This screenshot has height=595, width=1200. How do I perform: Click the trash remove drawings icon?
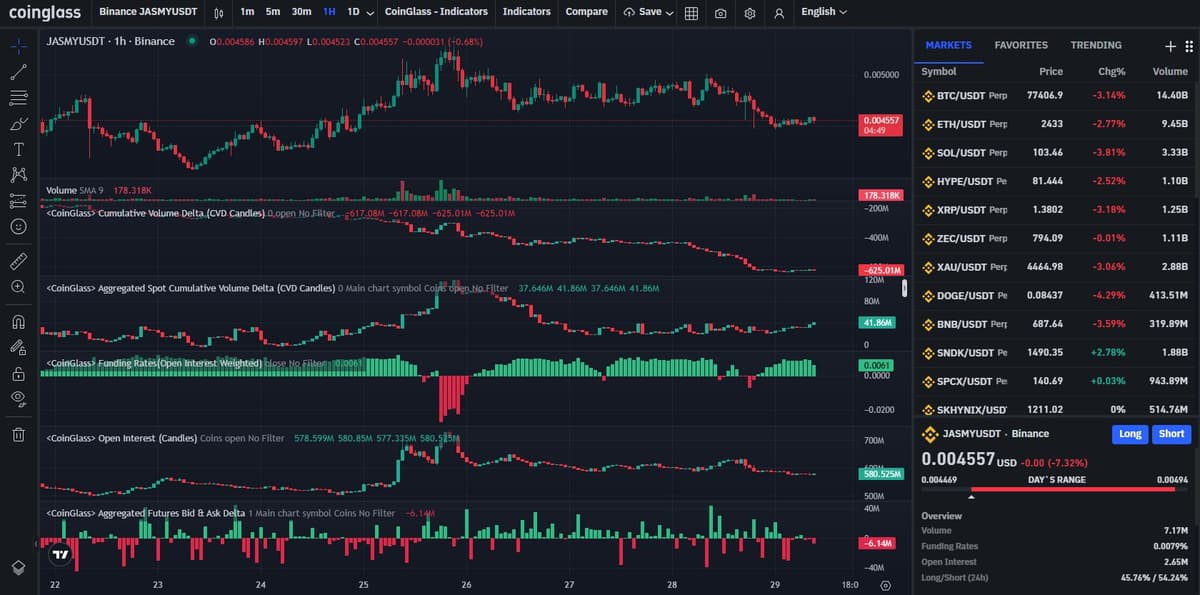tap(18, 434)
